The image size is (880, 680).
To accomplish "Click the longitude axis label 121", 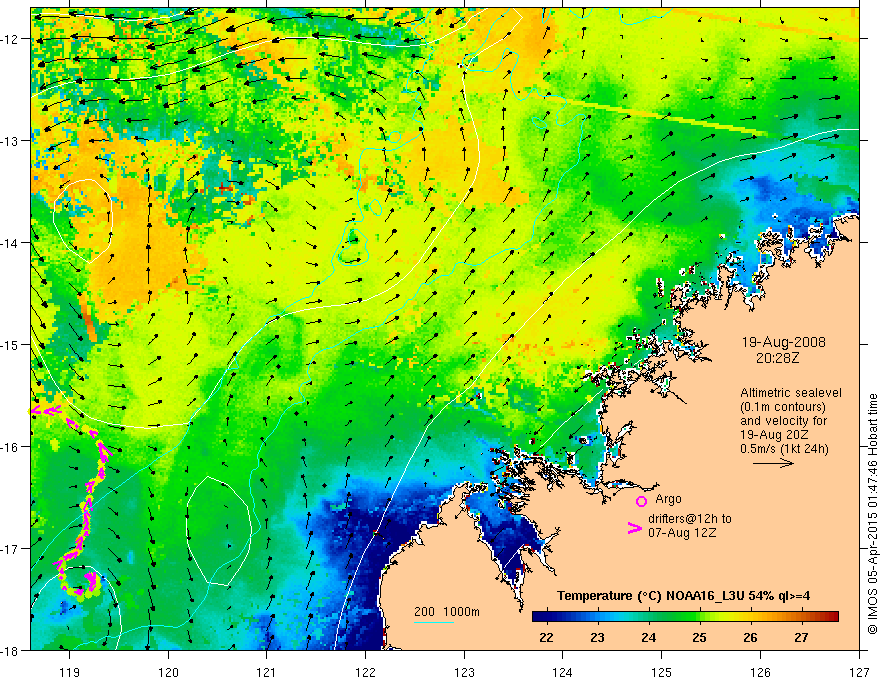I will coord(267,672).
